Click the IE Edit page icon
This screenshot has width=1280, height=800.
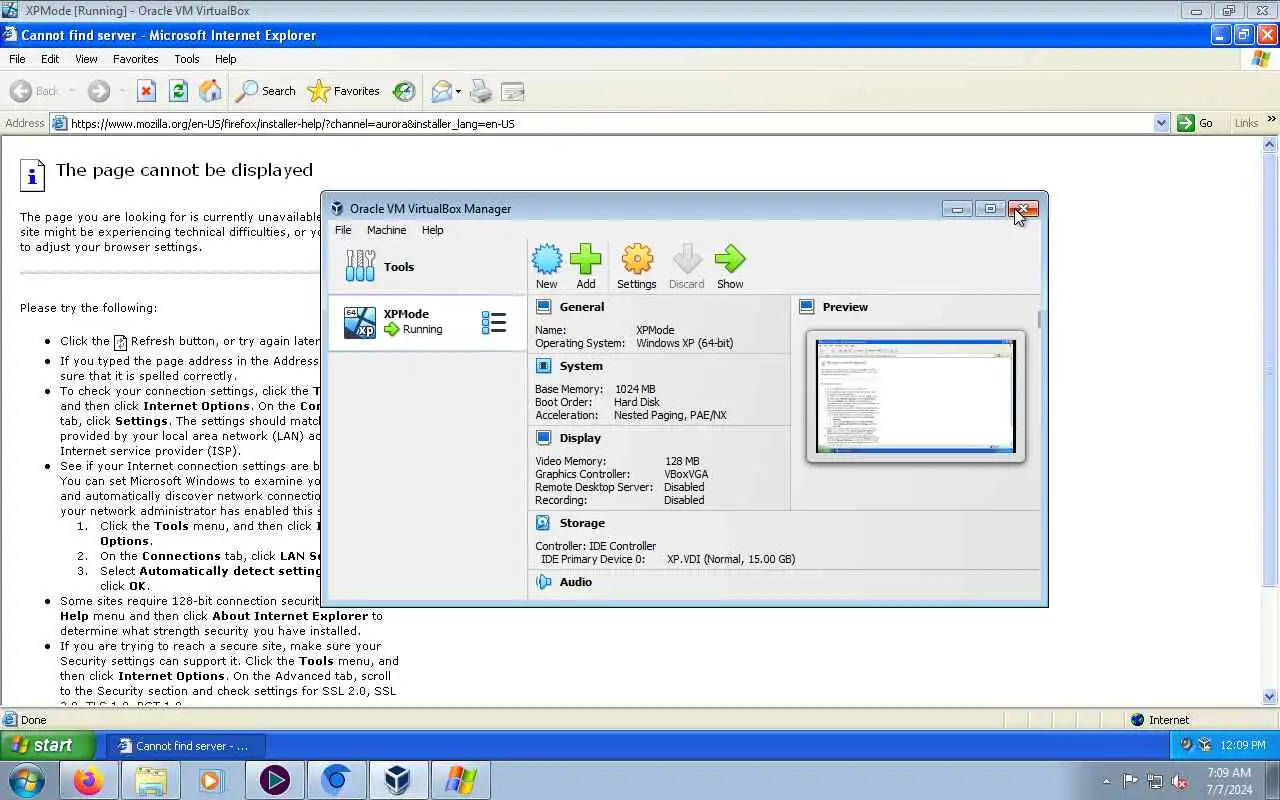513,91
